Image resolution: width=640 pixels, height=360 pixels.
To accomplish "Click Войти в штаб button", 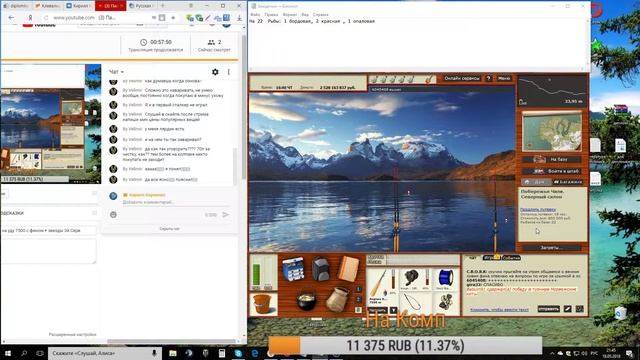I will point(552,171).
